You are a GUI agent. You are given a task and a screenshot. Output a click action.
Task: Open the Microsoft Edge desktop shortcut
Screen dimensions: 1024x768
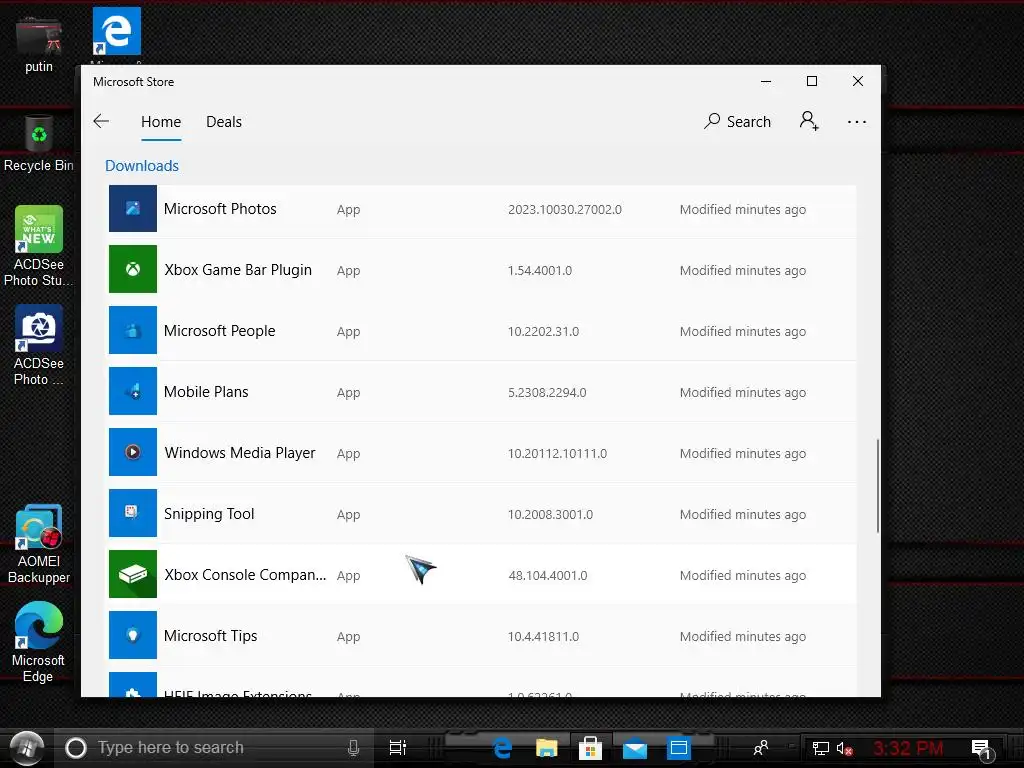click(39, 642)
